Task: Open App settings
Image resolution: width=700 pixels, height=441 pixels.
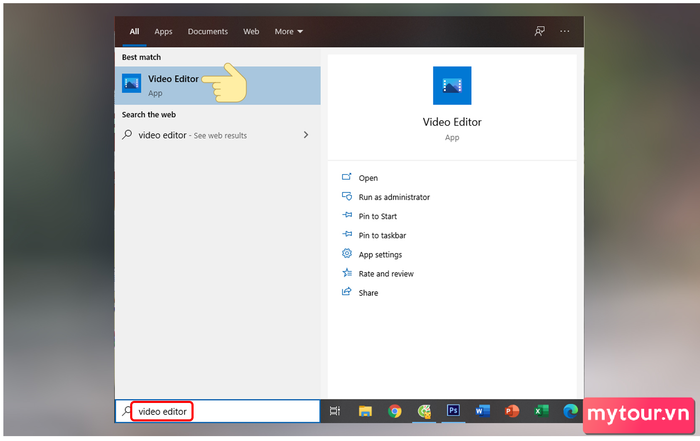Action: pyautogui.click(x=380, y=255)
